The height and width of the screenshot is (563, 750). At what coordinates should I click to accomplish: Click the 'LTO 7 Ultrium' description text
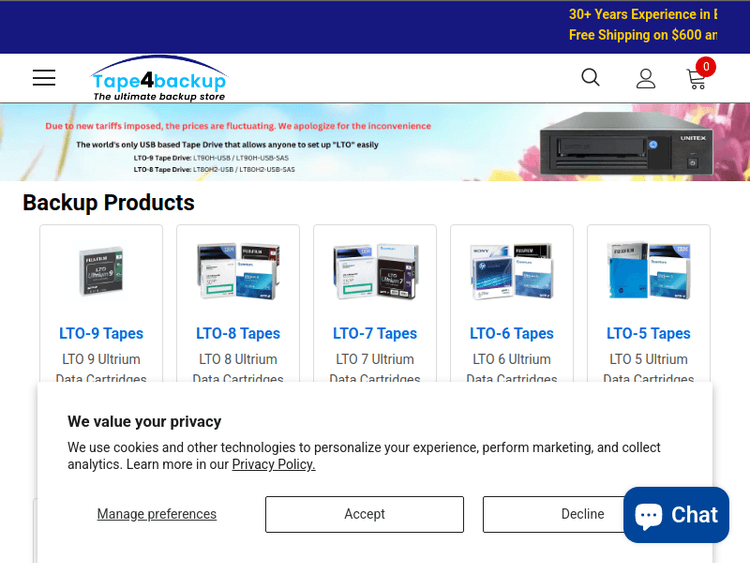(x=375, y=359)
